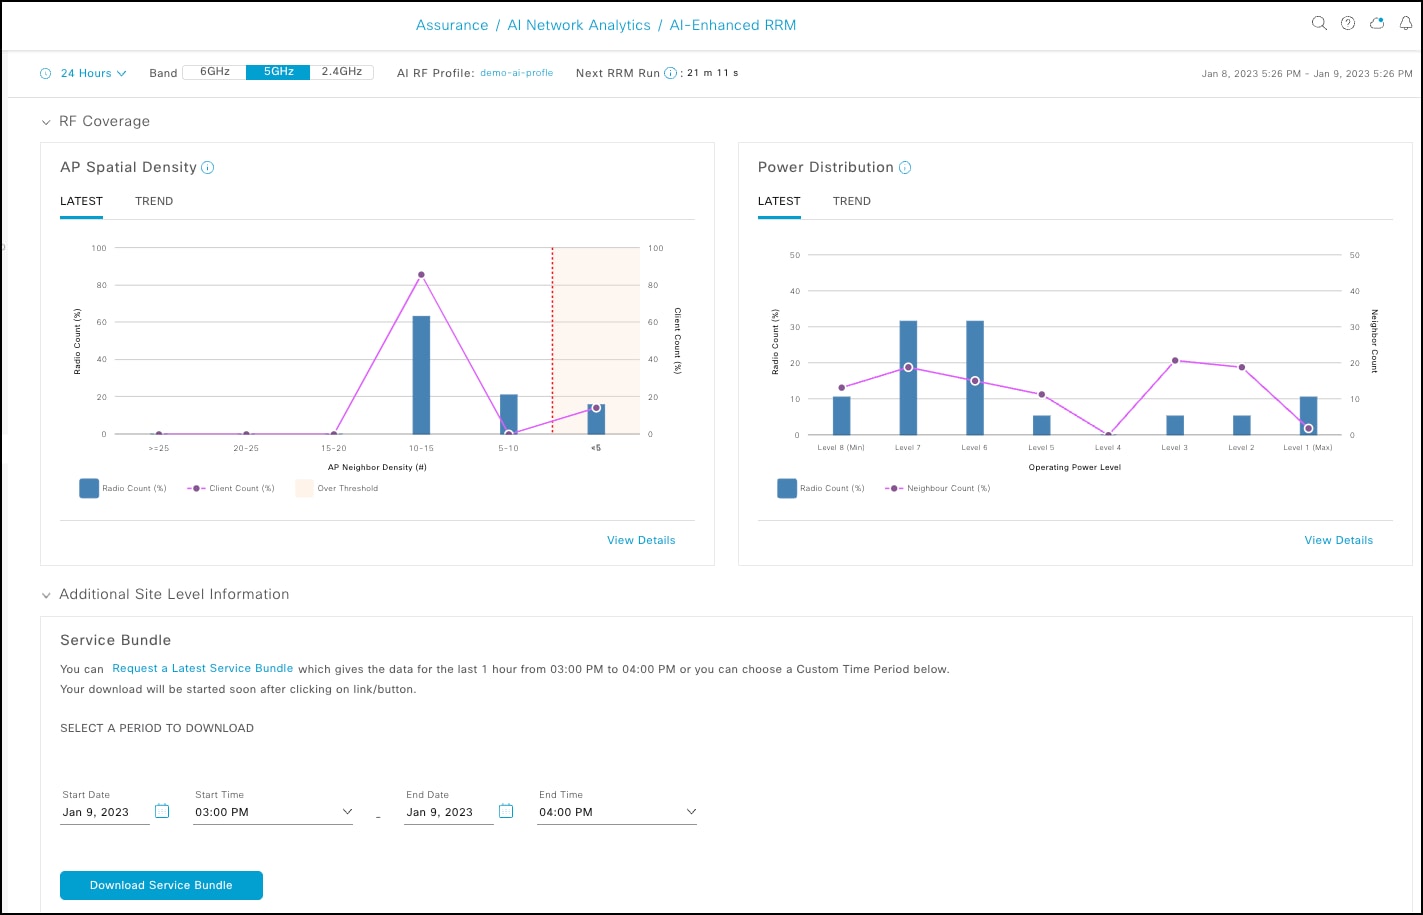Click the clock icon beside 24 Hours
1423x915 pixels.
pyautogui.click(x=45, y=73)
